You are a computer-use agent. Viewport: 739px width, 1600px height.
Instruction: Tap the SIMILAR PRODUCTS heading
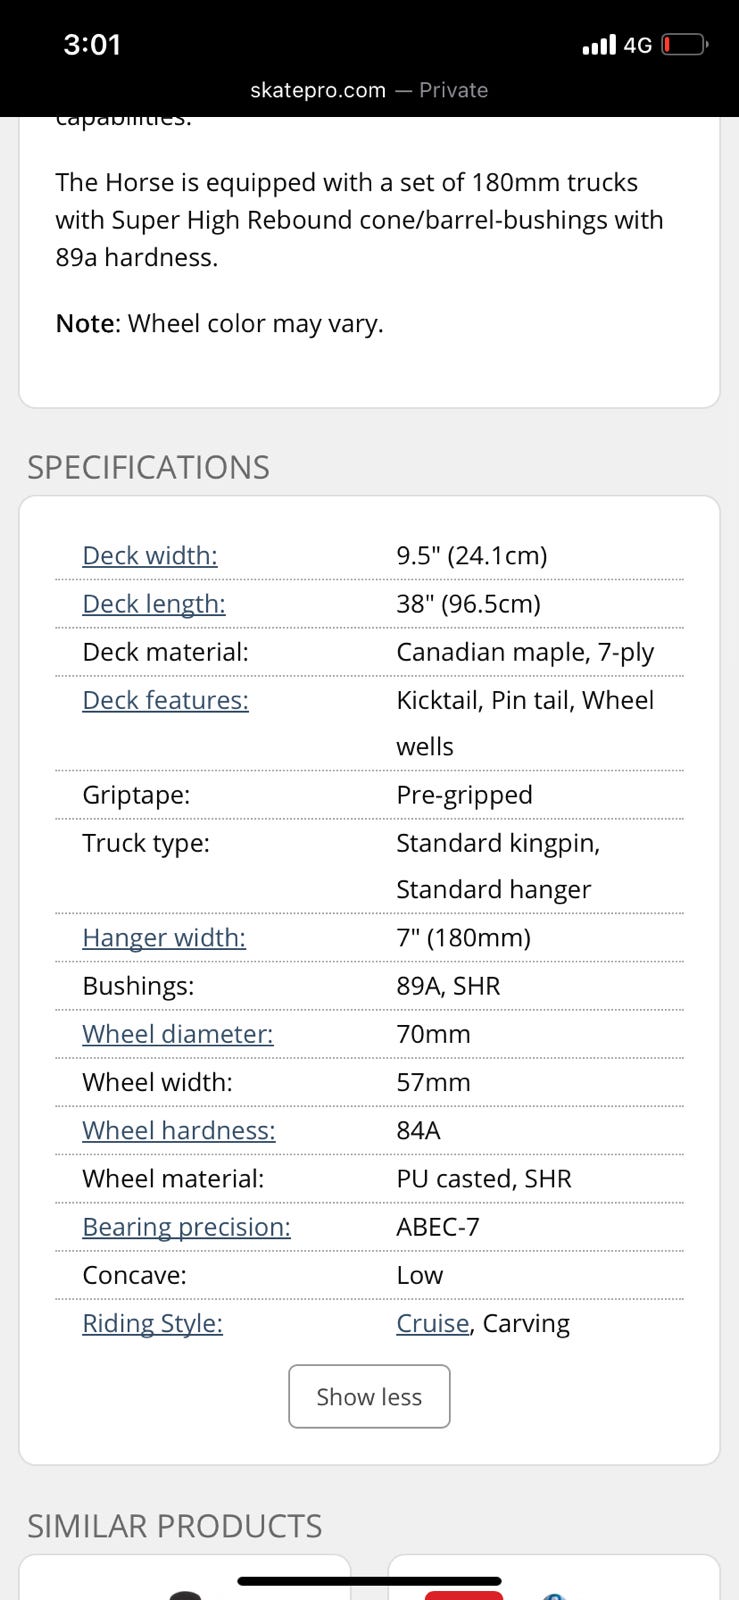pyautogui.click(x=174, y=1526)
